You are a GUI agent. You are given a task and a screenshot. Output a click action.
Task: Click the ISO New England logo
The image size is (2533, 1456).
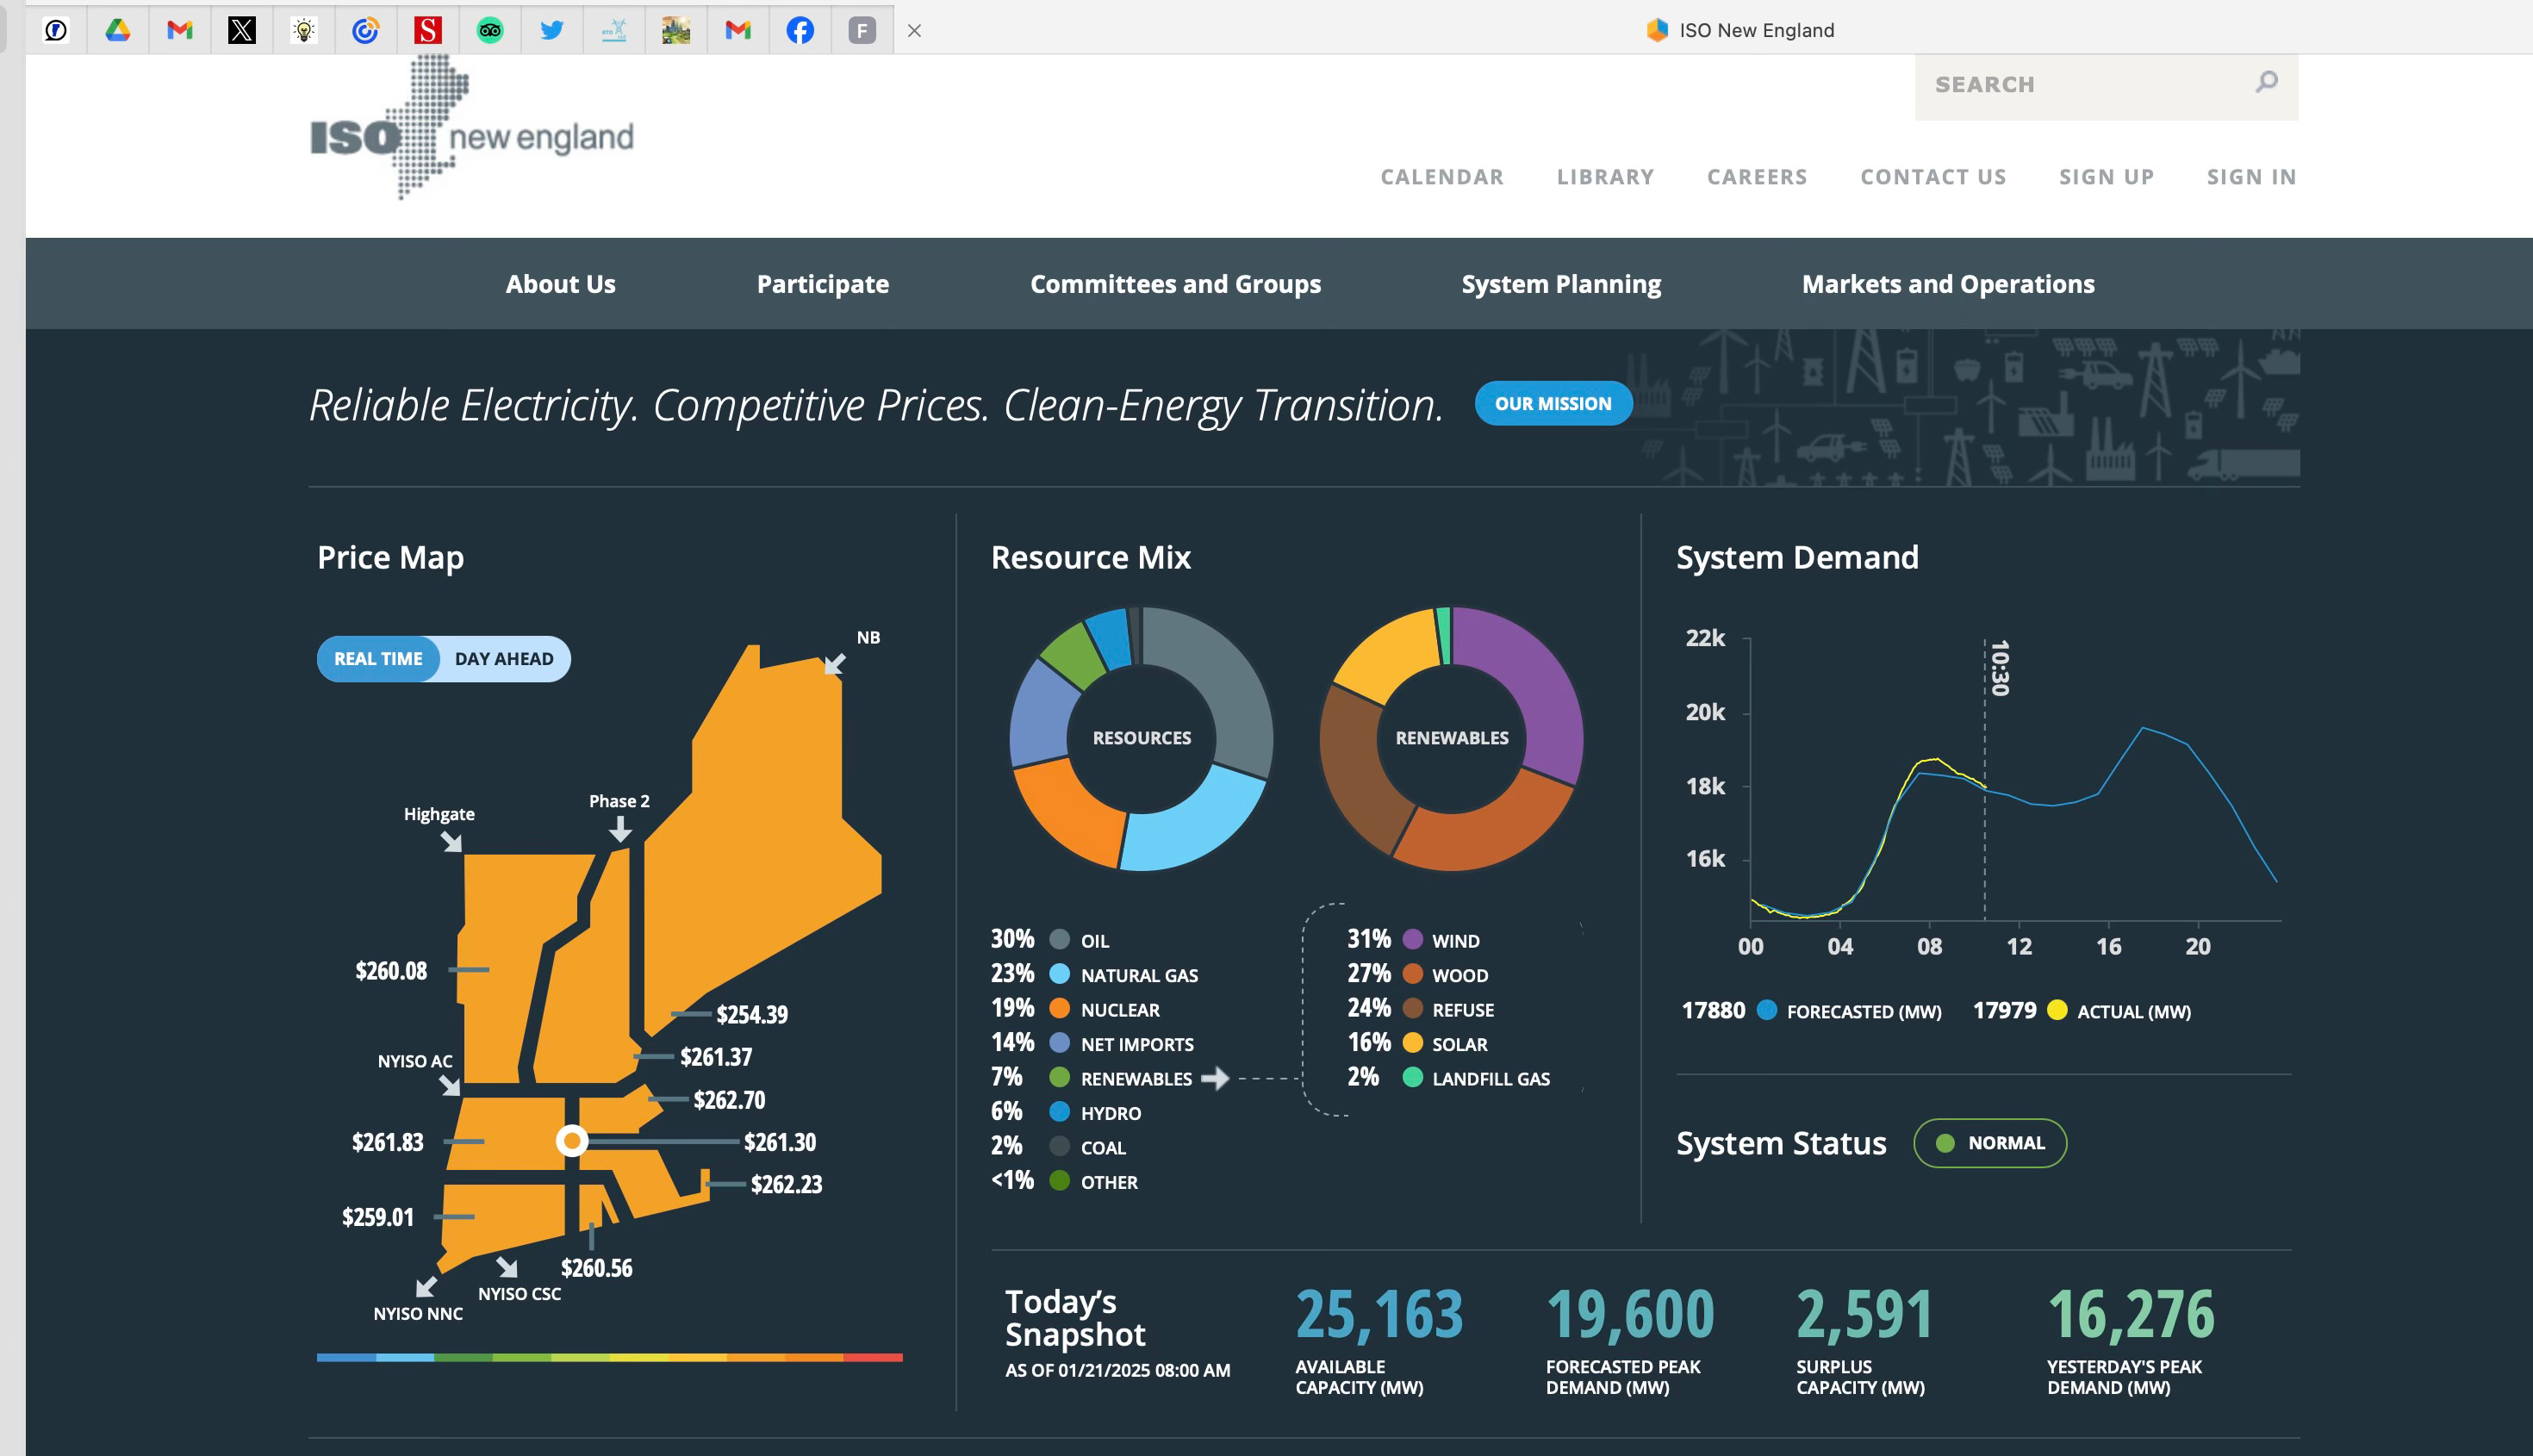tap(471, 131)
